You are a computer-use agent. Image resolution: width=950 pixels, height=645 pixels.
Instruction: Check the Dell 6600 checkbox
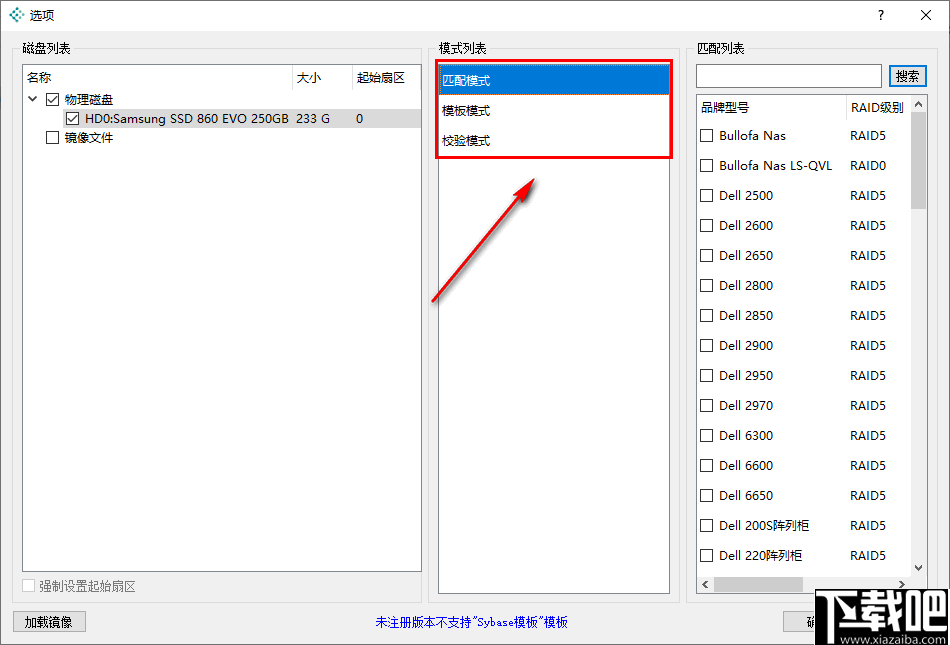(705, 465)
